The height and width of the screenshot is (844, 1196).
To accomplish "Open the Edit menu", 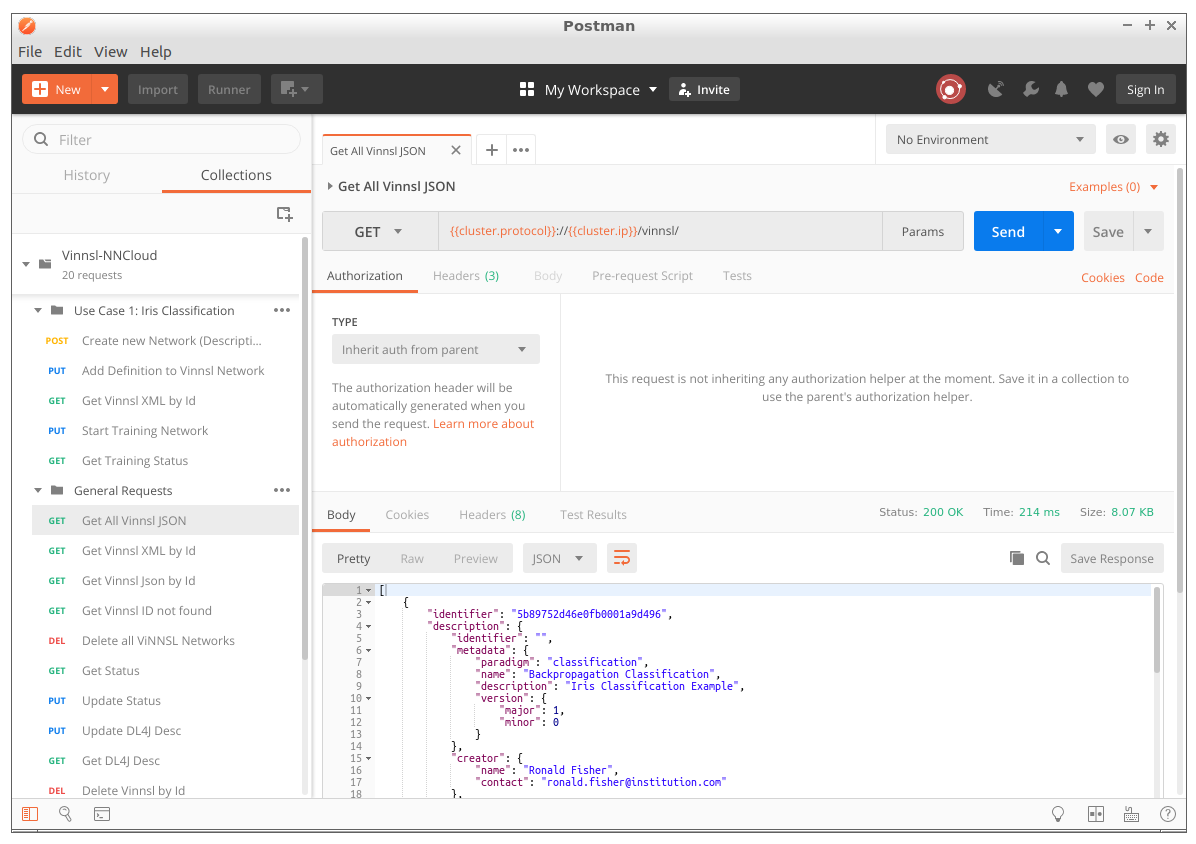I will tap(67, 52).
